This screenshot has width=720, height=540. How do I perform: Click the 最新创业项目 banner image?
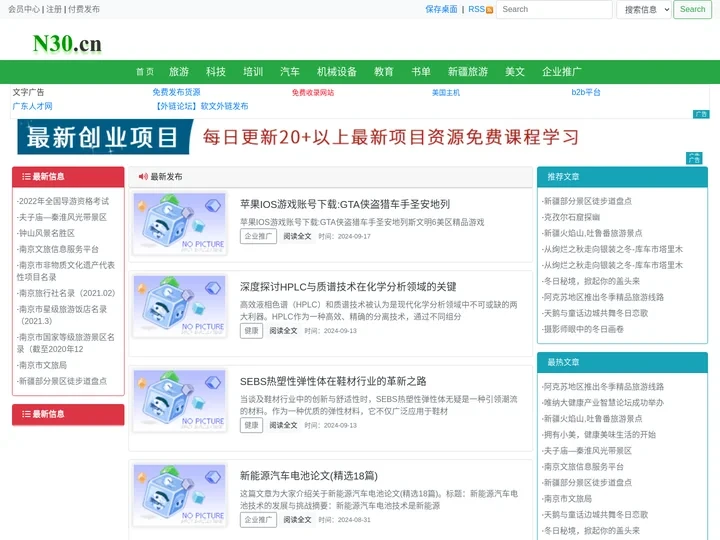(x=298, y=137)
